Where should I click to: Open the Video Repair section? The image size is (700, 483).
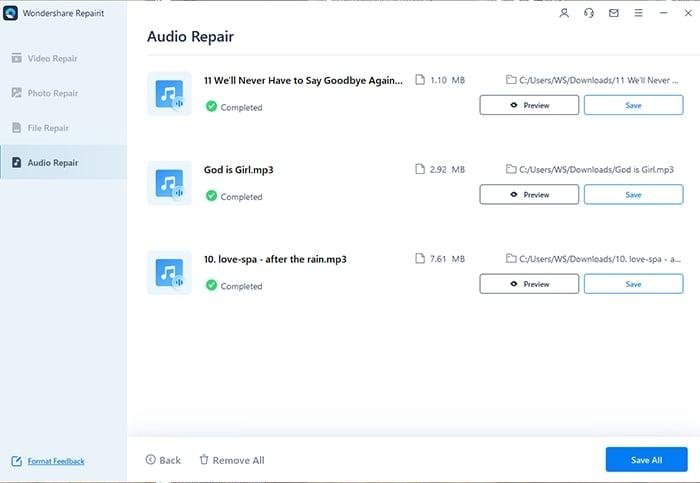[63, 58]
